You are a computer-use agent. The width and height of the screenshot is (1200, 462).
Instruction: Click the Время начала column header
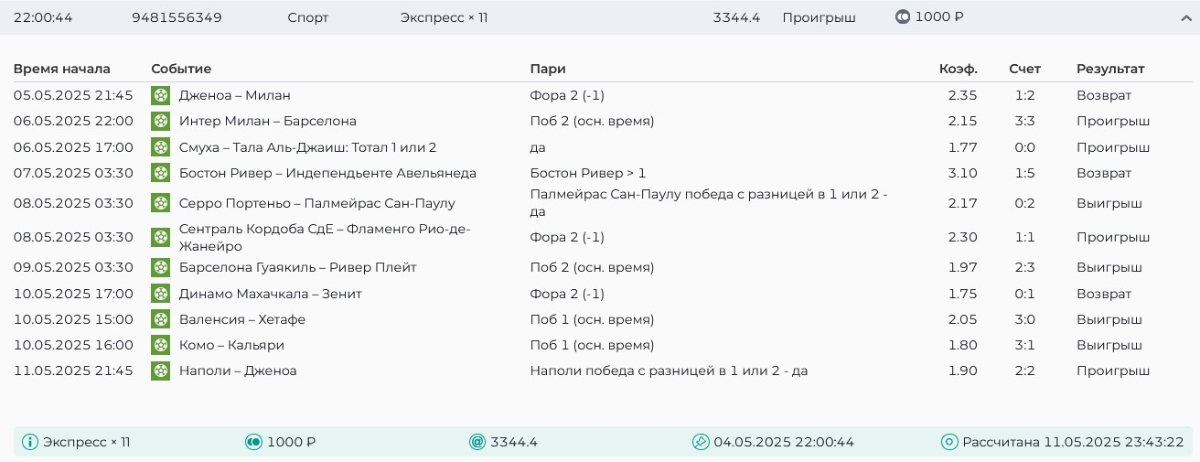tap(62, 69)
